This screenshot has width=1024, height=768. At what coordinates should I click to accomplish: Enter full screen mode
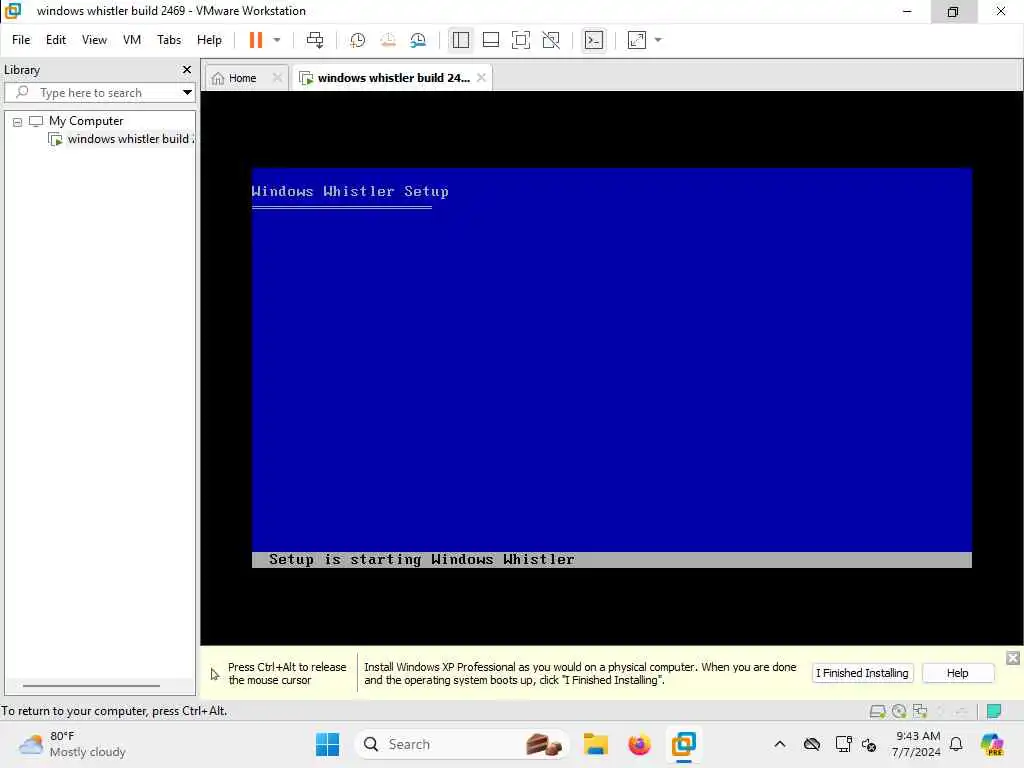click(x=520, y=40)
